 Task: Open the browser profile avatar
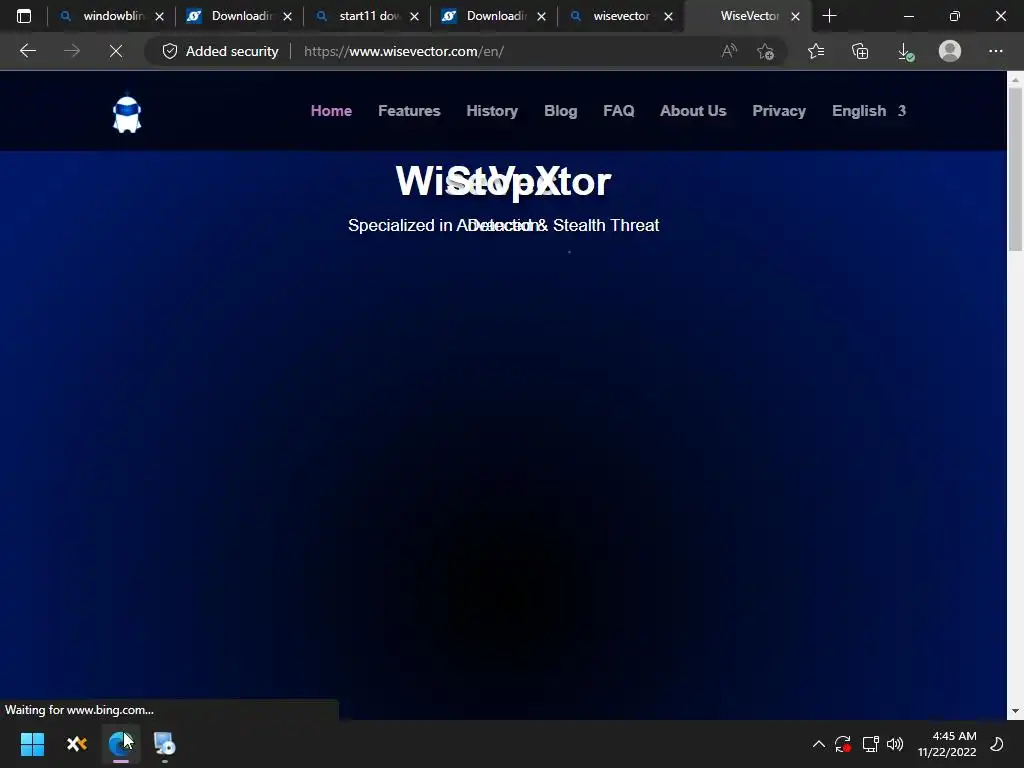(950, 51)
